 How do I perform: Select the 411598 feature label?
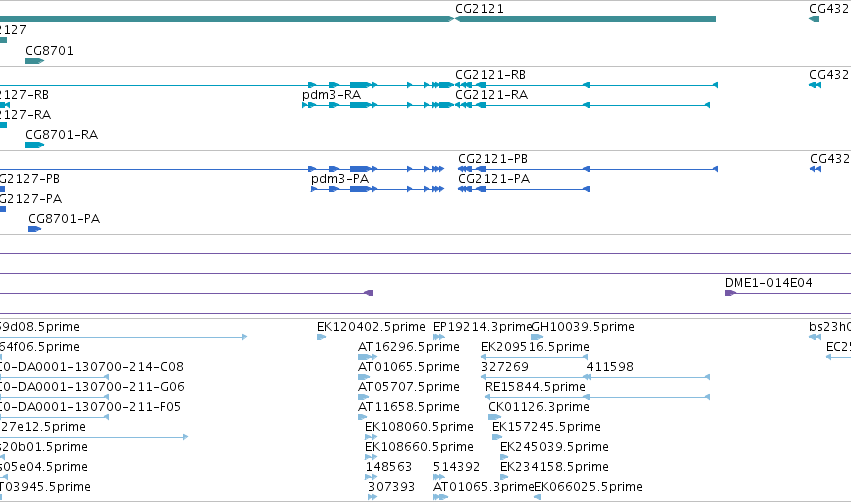[610, 367]
